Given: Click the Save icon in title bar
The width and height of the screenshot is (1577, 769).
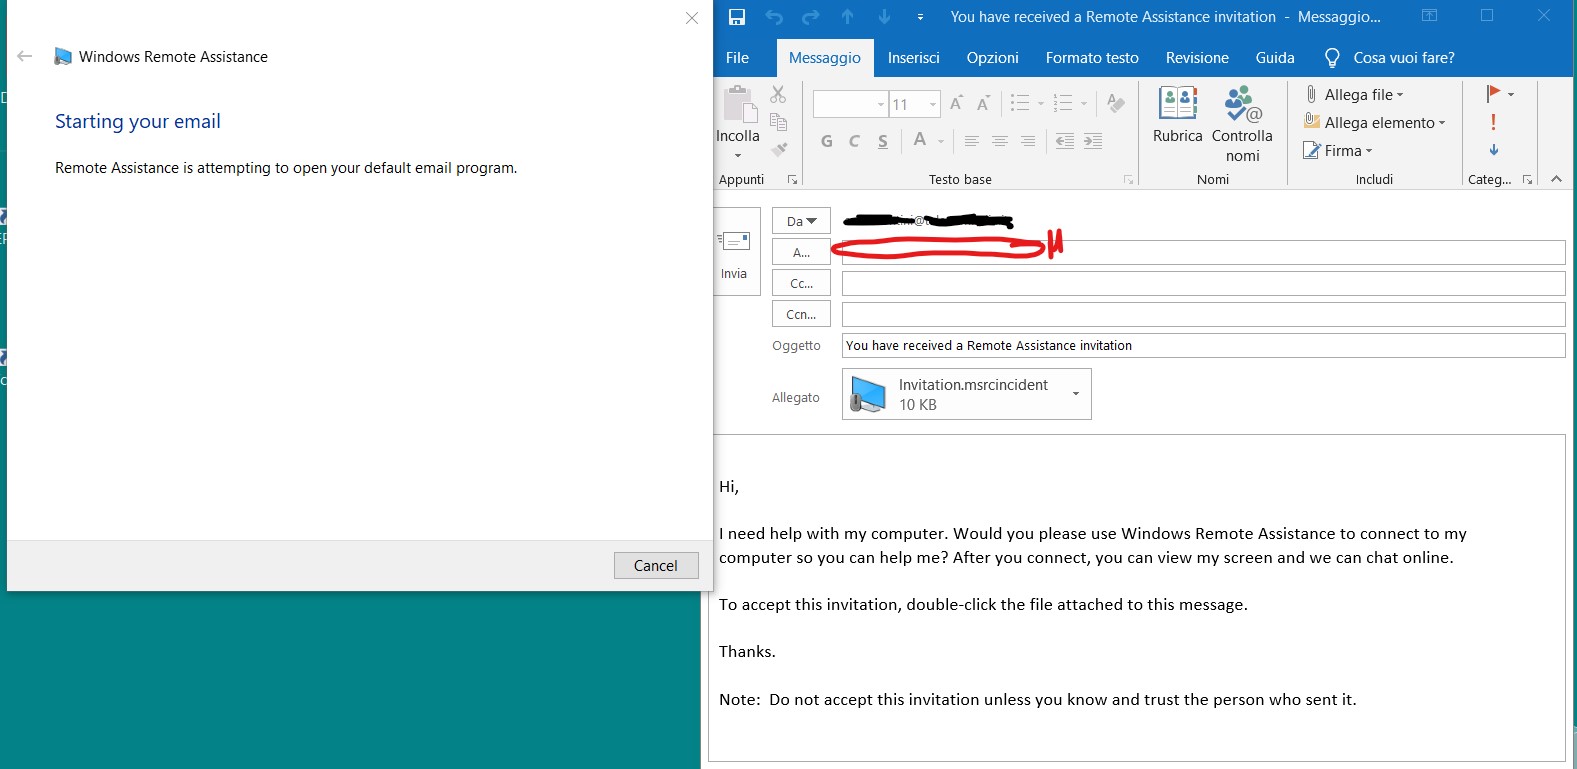Looking at the screenshot, I should (737, 17).
